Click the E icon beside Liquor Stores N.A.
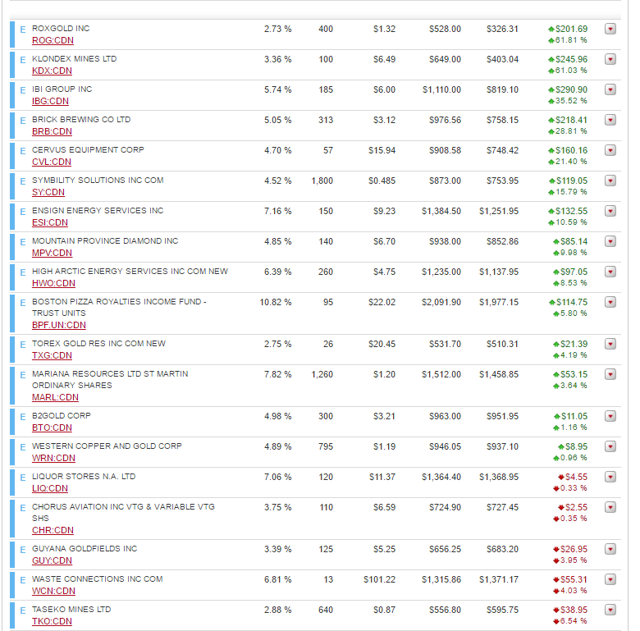This screenshot has width=640, height=631. tap(23, 477)
